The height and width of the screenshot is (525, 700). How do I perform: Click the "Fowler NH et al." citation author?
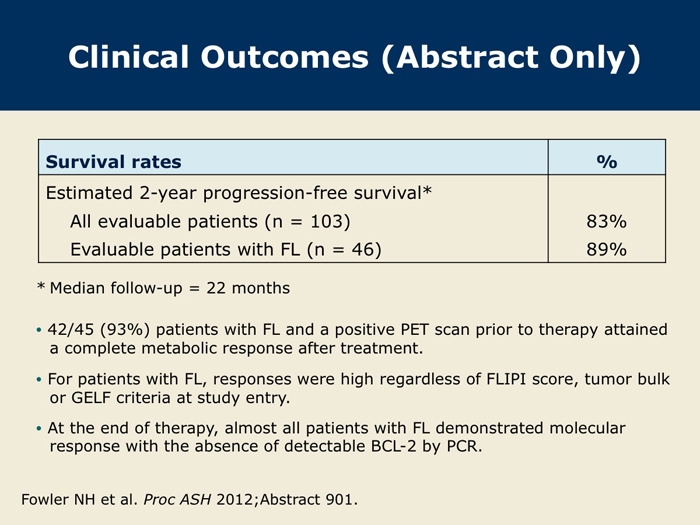[x=82, y=498]
